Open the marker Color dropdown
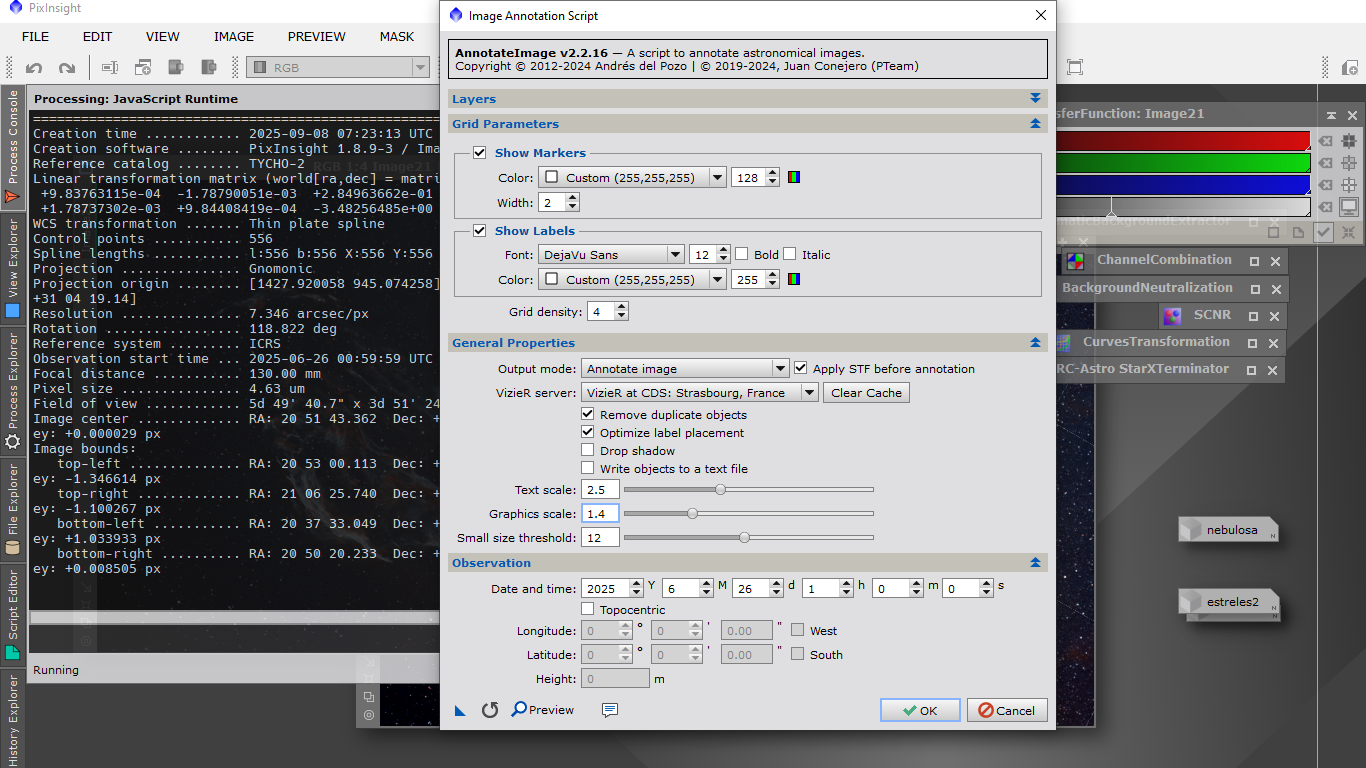Image resolution: width=1366 pixels, height=768 pixels. click(x=632, y=178)
